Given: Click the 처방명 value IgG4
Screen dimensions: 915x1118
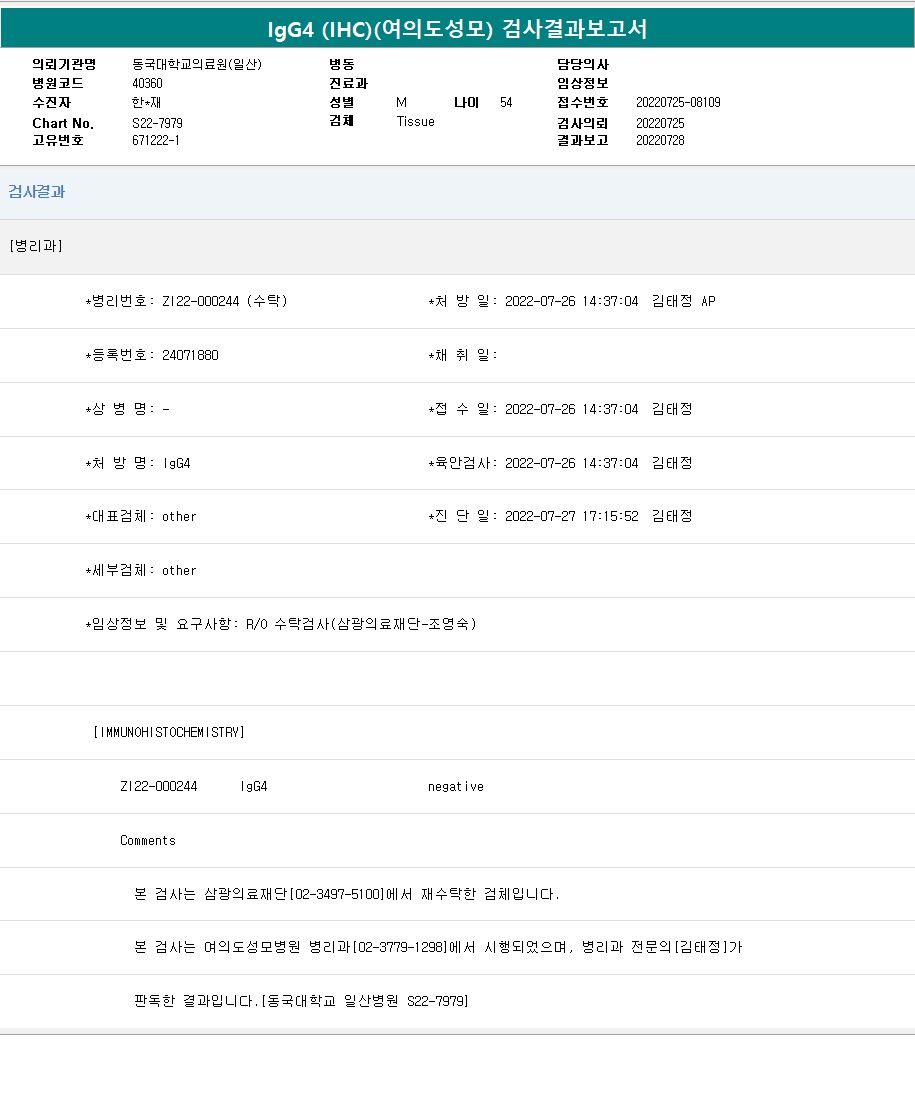Looking at the screenshot, I should click(176, 463).
